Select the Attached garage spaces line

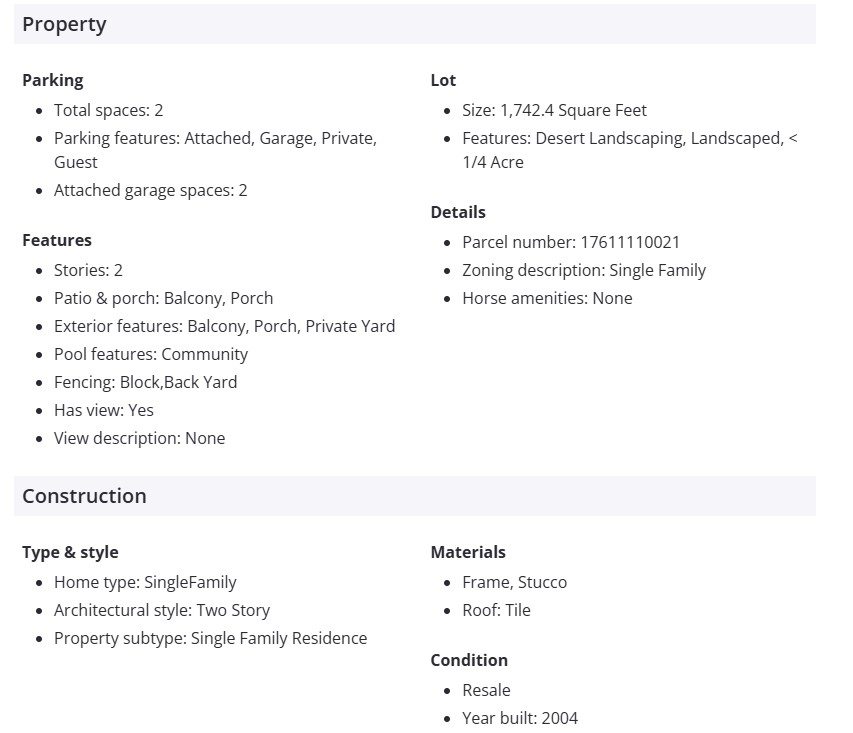tap(150, 190)
